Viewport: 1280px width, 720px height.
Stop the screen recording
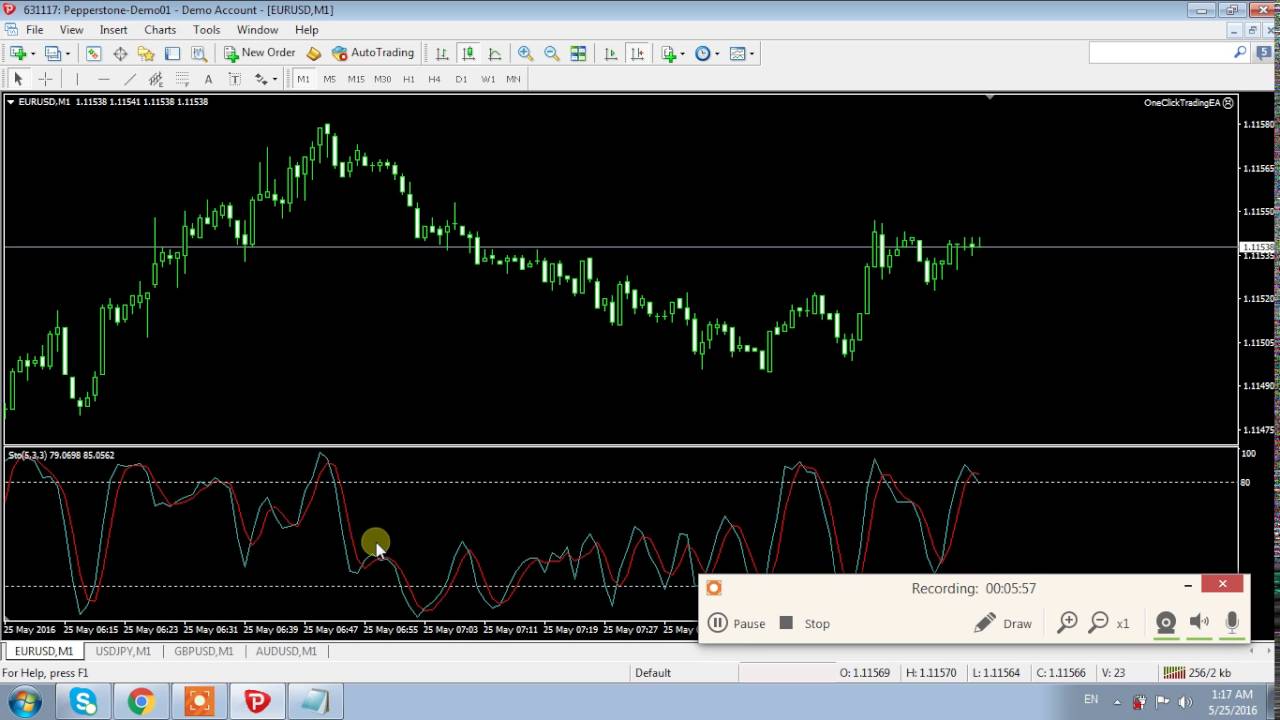coord(805,623)
